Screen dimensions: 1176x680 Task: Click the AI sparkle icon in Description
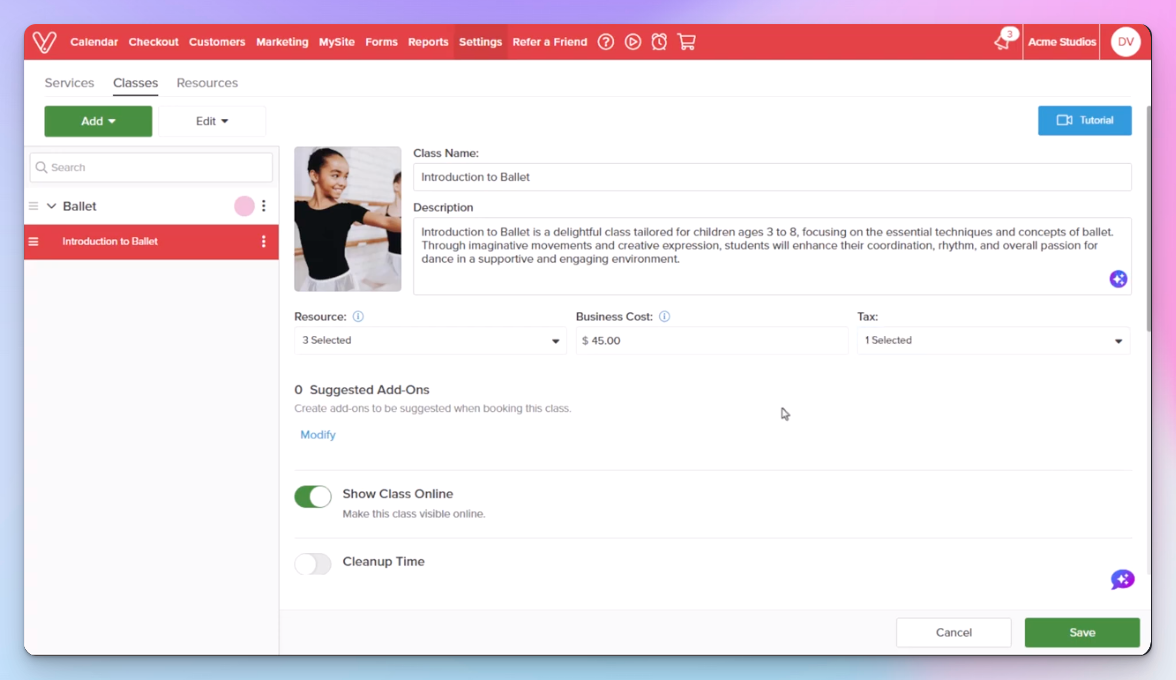click(x=1118, y=279)
